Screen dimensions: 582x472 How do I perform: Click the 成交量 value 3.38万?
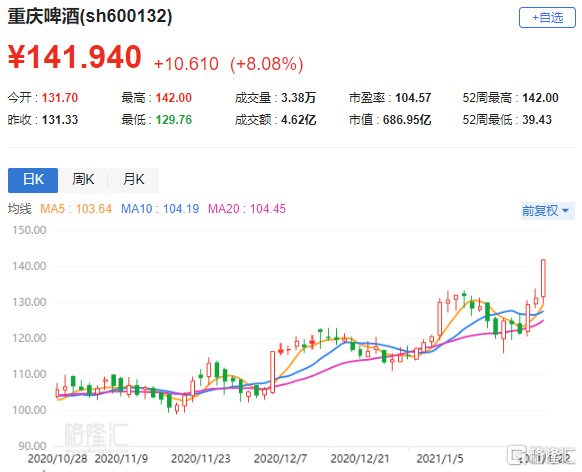pyautogui.click(x=298, y=98)
